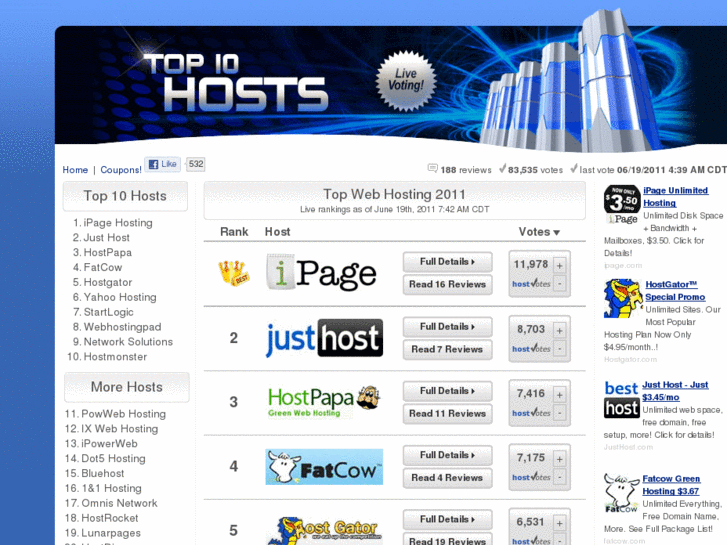Read 7 Reviews of Just Host
This screenshot has height=545, width=727.
(x=447, y=349)
